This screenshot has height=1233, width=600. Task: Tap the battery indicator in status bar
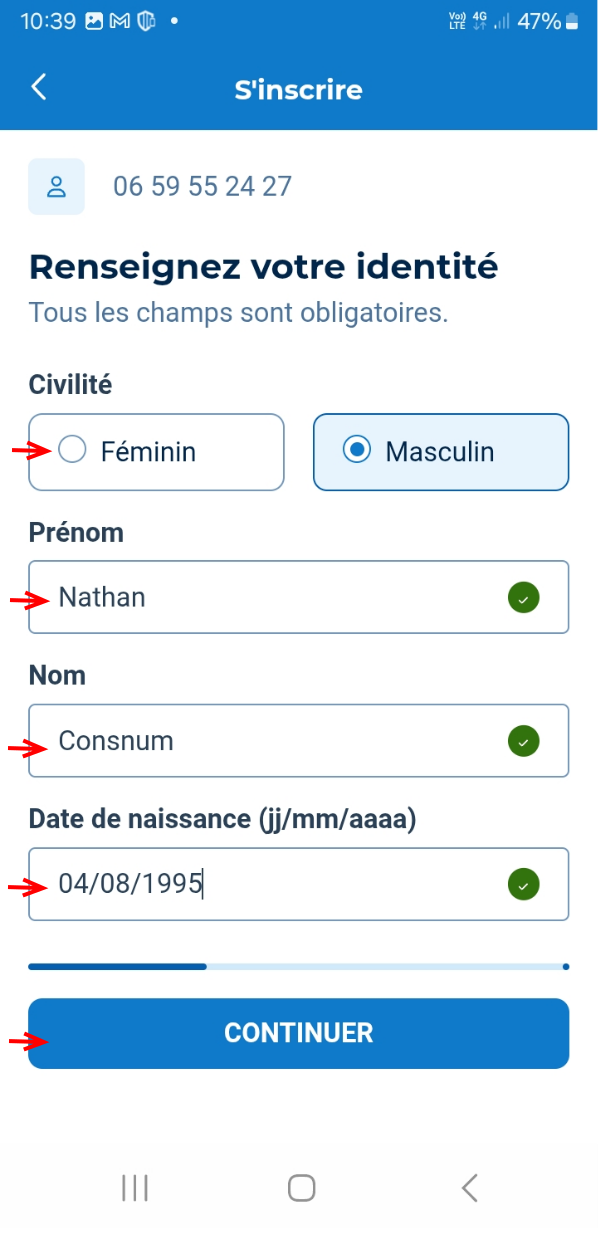click(x=572, y=21)
